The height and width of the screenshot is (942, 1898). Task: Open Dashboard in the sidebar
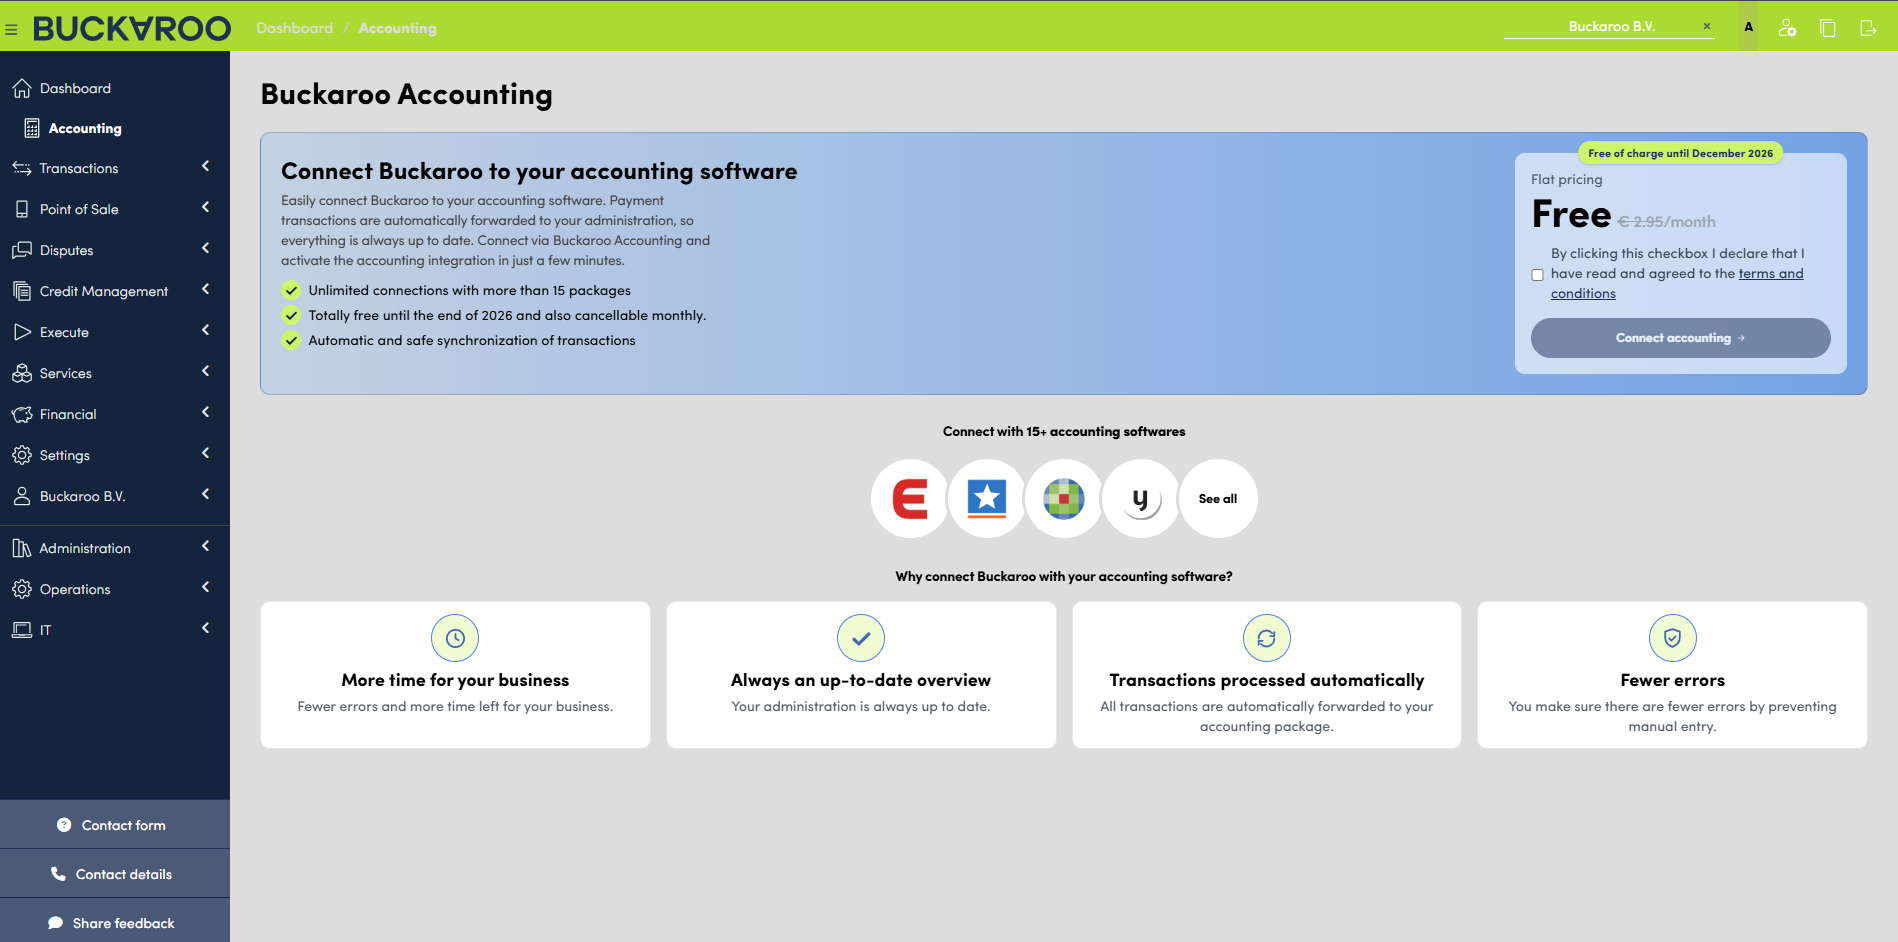115,88
